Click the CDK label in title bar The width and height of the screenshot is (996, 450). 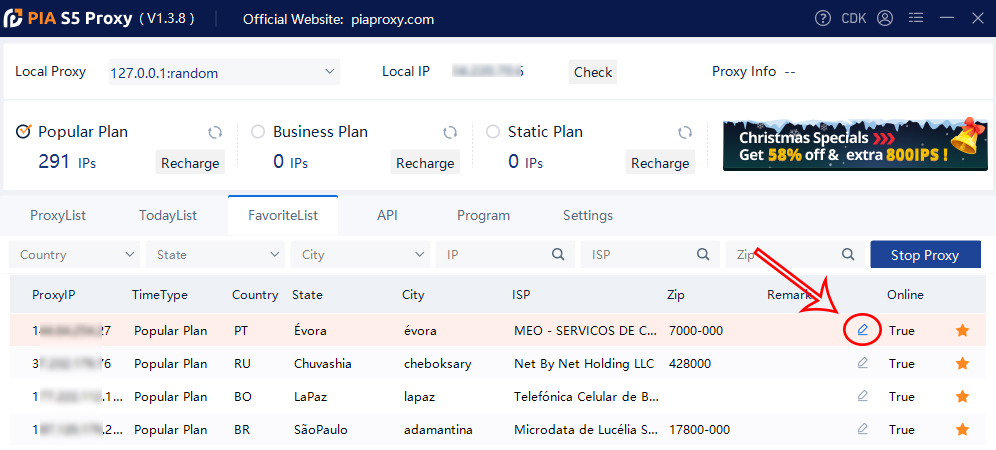(x=853, y=18)
